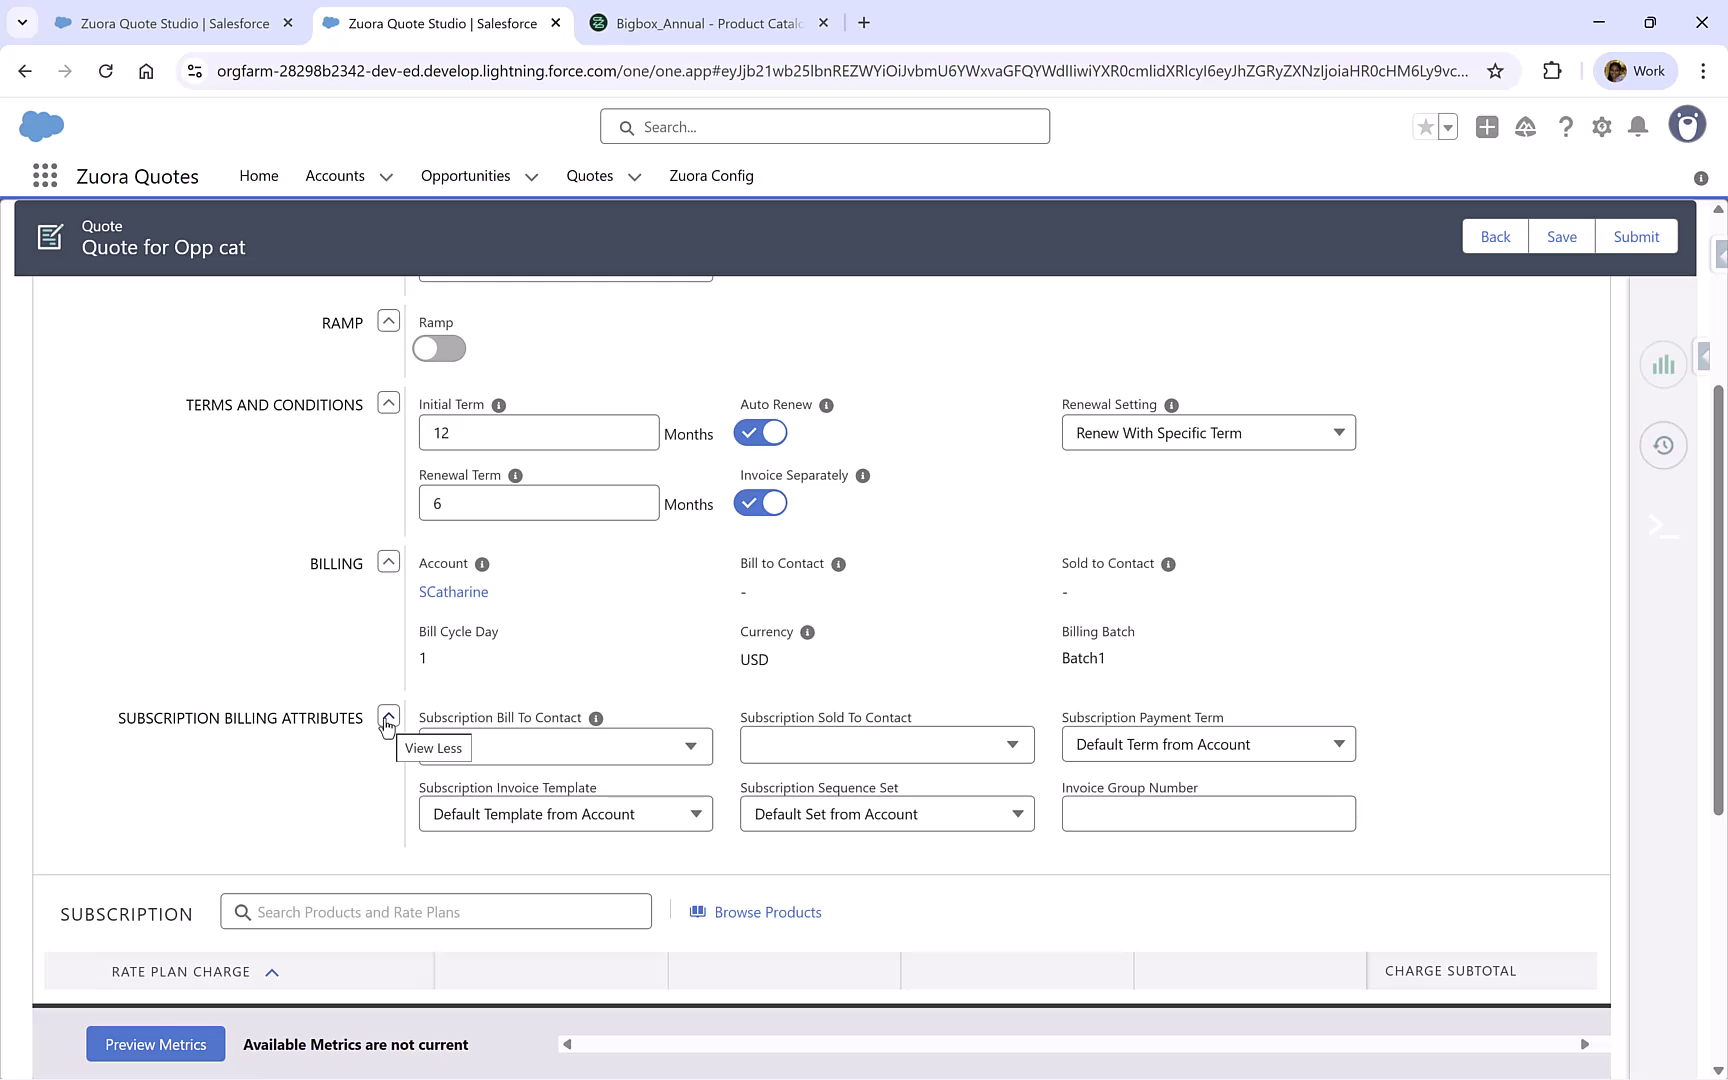The height and width of the screenshot is (1080, 1728).
Task: Open the notifications bell
Action: coord(1638,127)
